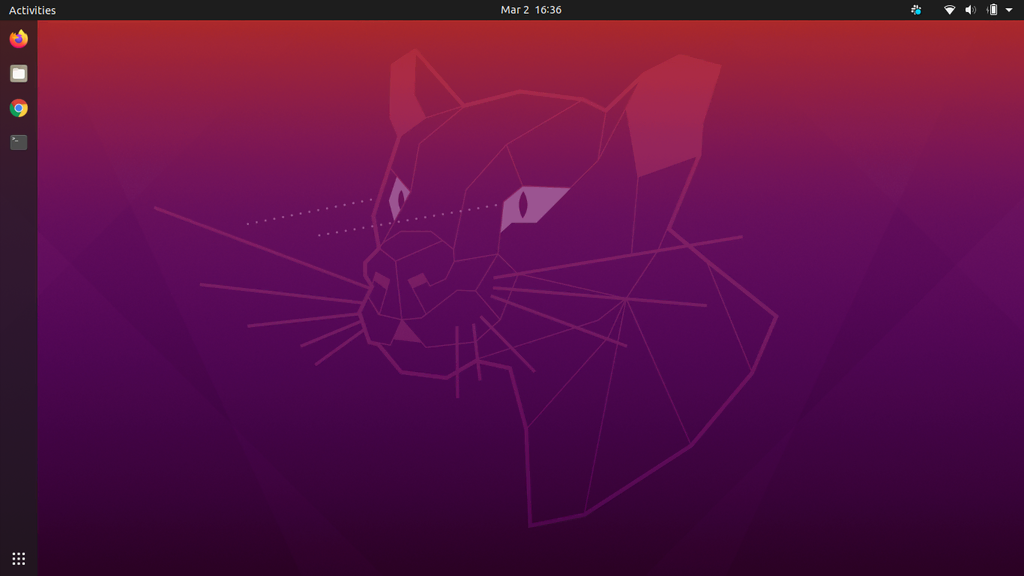Screen dimensions: 1024x576
Task: Expand the system menu arrow
Action: point(1009,10)
